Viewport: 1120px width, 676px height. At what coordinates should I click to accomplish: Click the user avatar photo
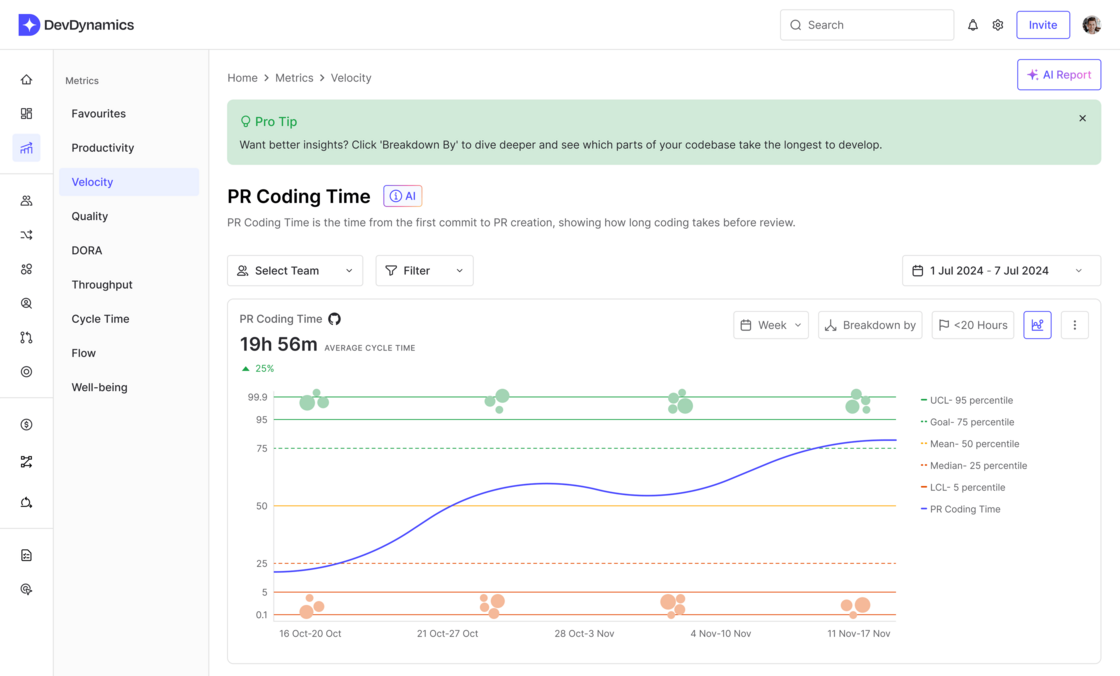point(1091,25)
